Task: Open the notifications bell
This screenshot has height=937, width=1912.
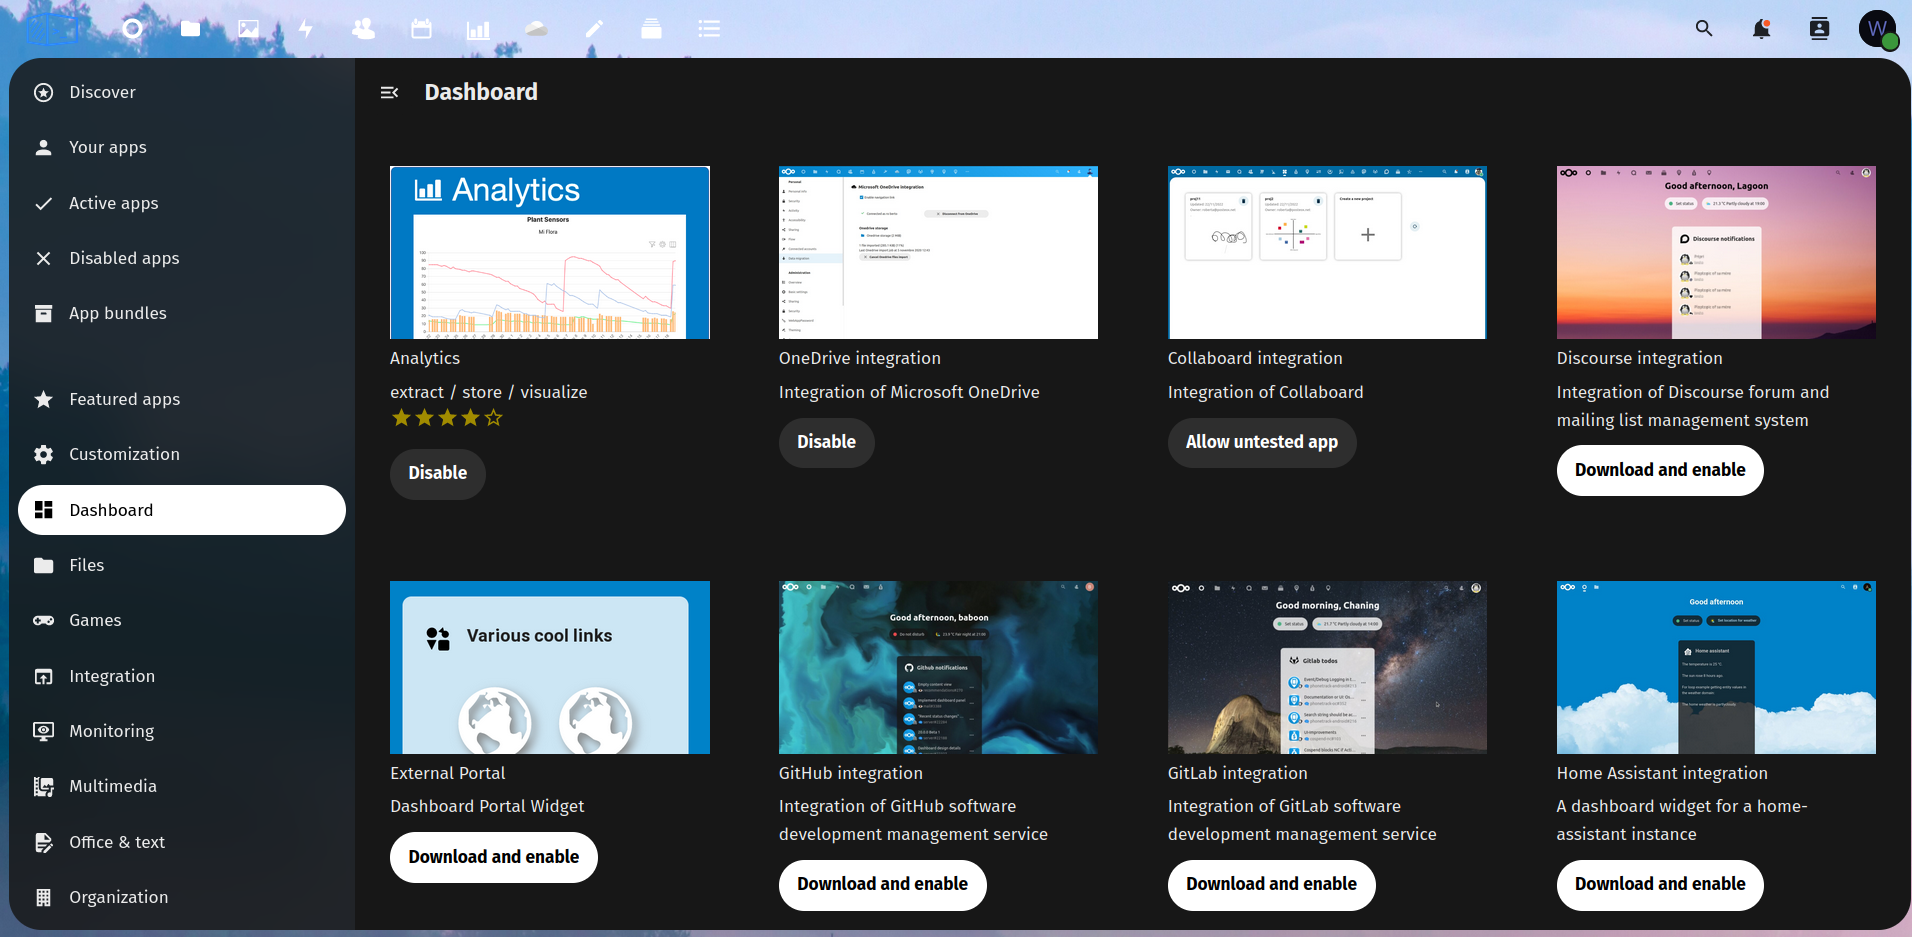Action: (x=1761, y=29)
